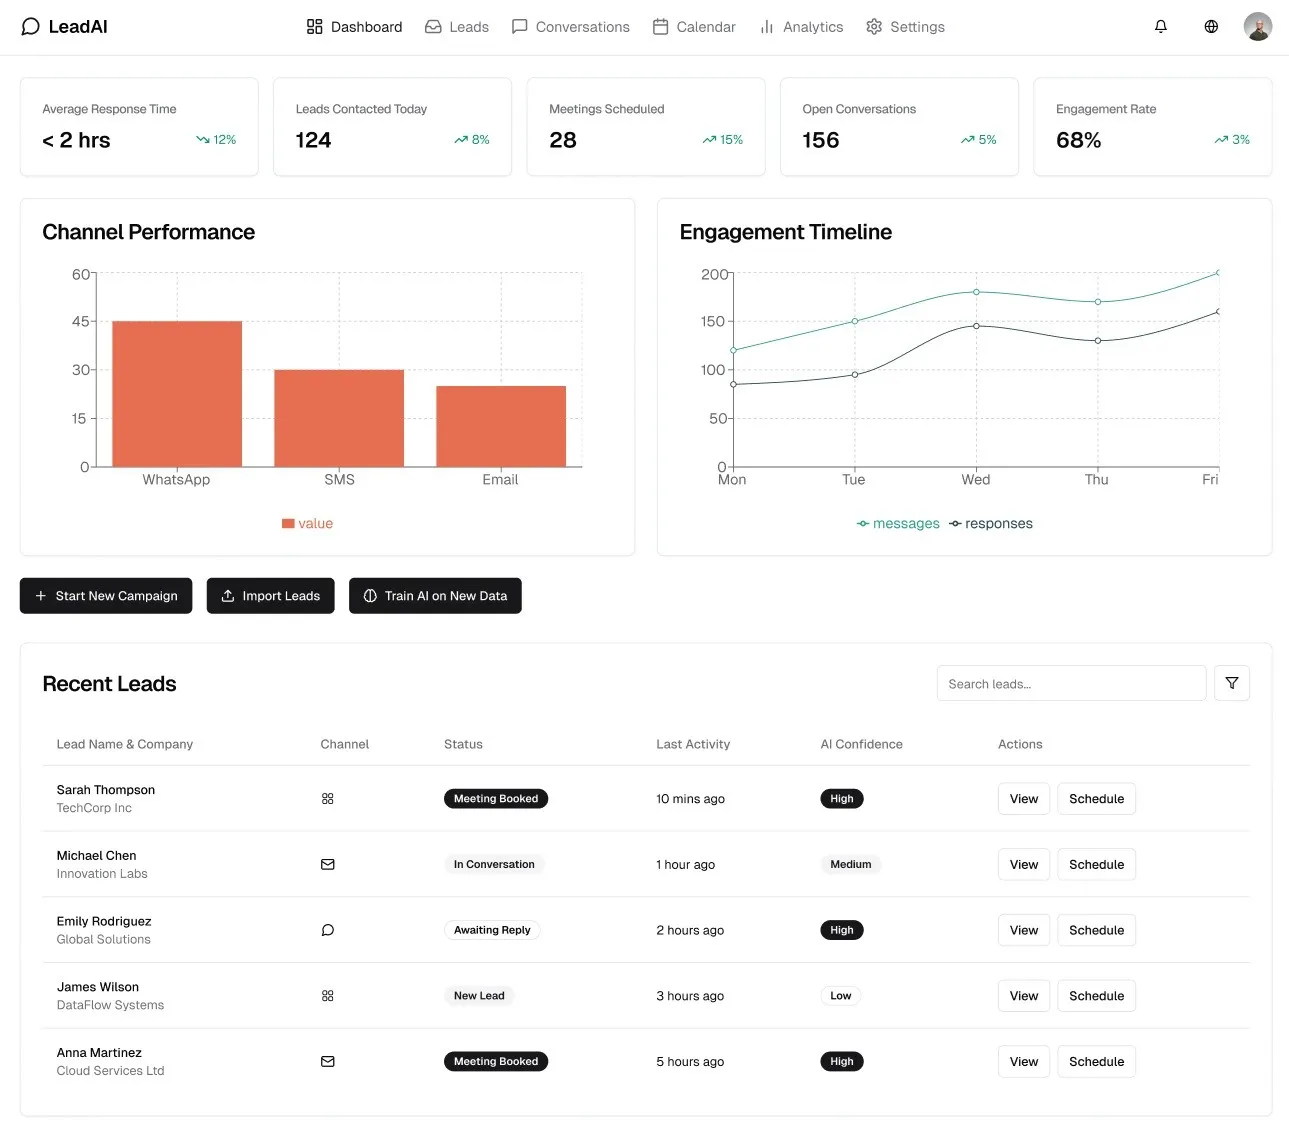Open the Calendar icon in the navbar
This screenshot has width=1289, height=1132.
(x=661, y=26)
